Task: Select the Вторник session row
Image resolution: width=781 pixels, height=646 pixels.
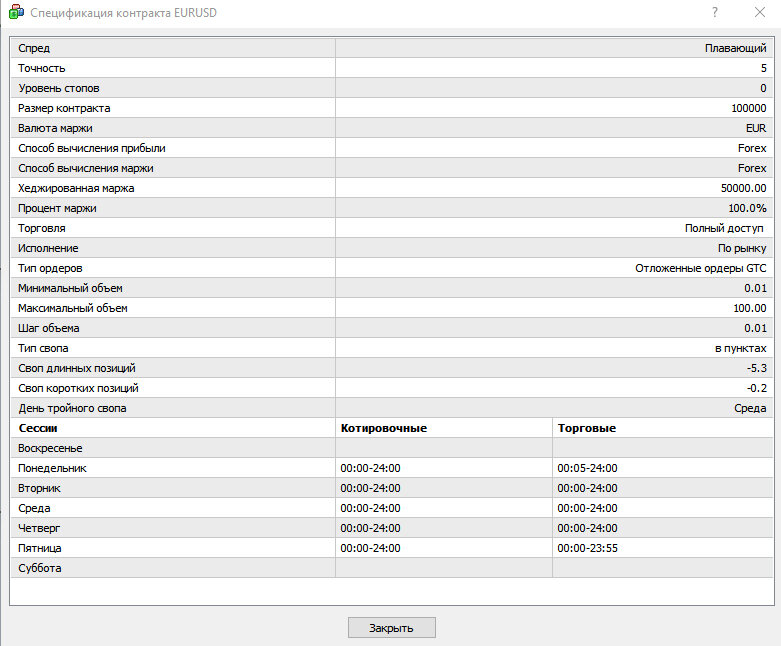Action: click(391, 488)
